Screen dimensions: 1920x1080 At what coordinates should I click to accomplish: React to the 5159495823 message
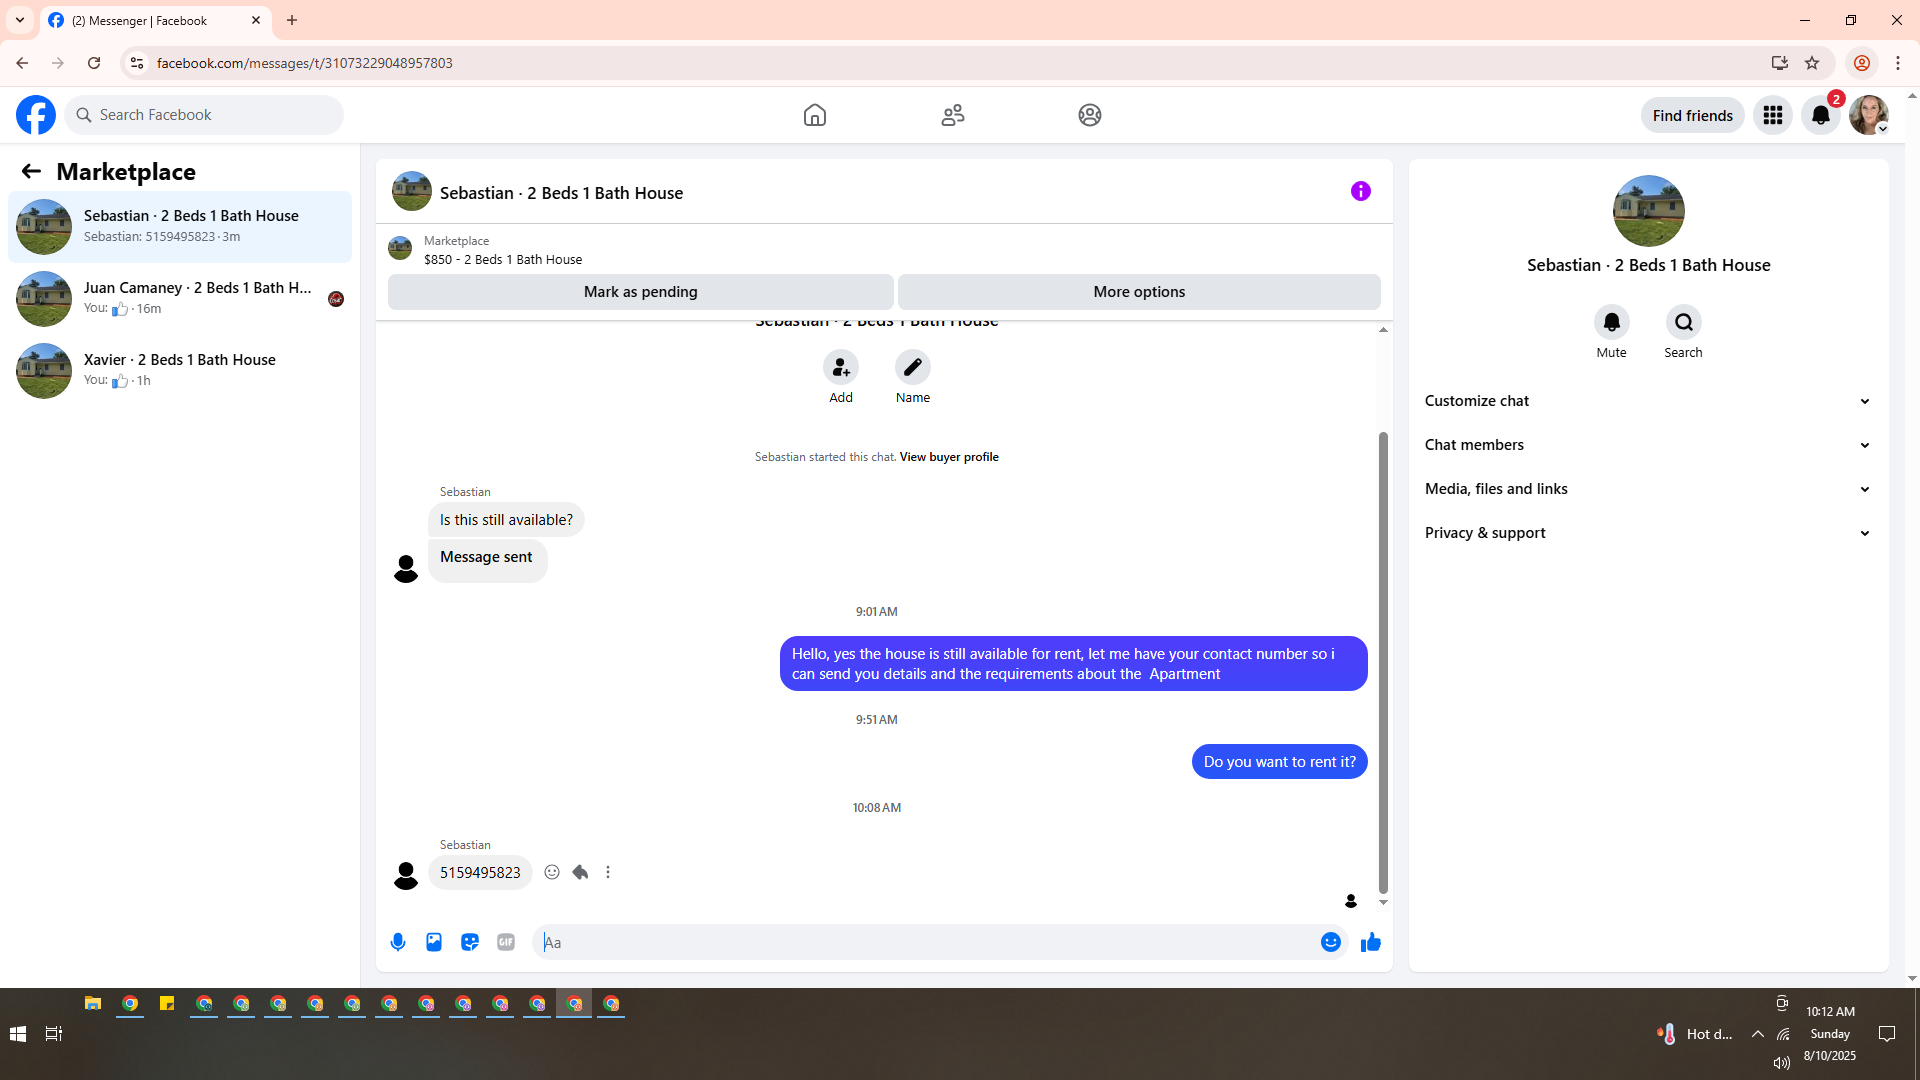tap(552, 872)
